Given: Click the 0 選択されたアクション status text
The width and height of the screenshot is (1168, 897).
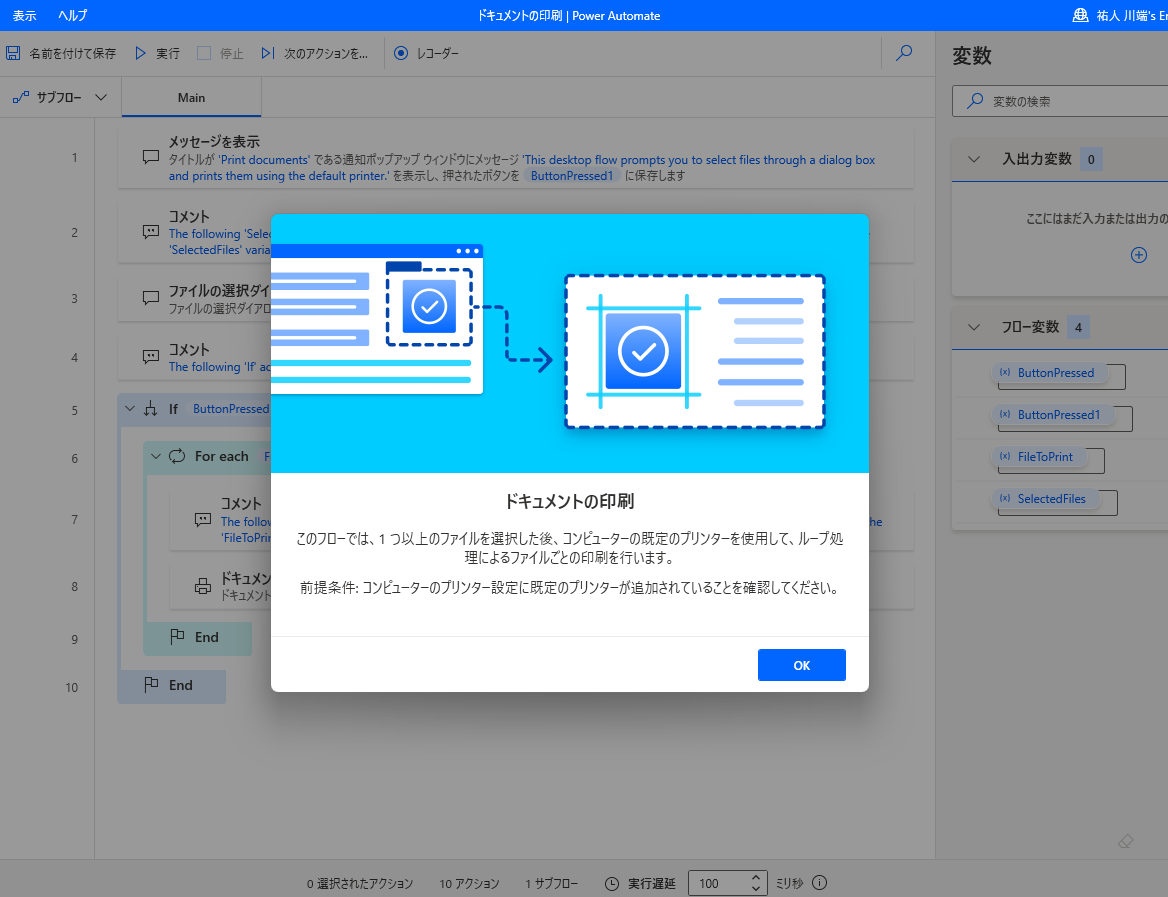Looking at the screenshot, I should point(360,884).
